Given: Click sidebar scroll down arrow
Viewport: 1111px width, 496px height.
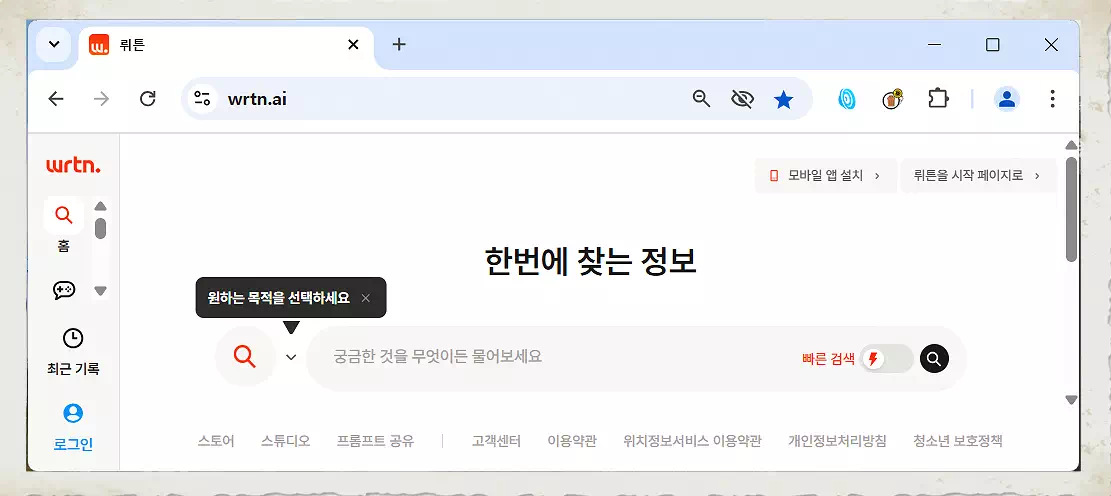Looking at the screenshot, I should click(x=101, y=291).
